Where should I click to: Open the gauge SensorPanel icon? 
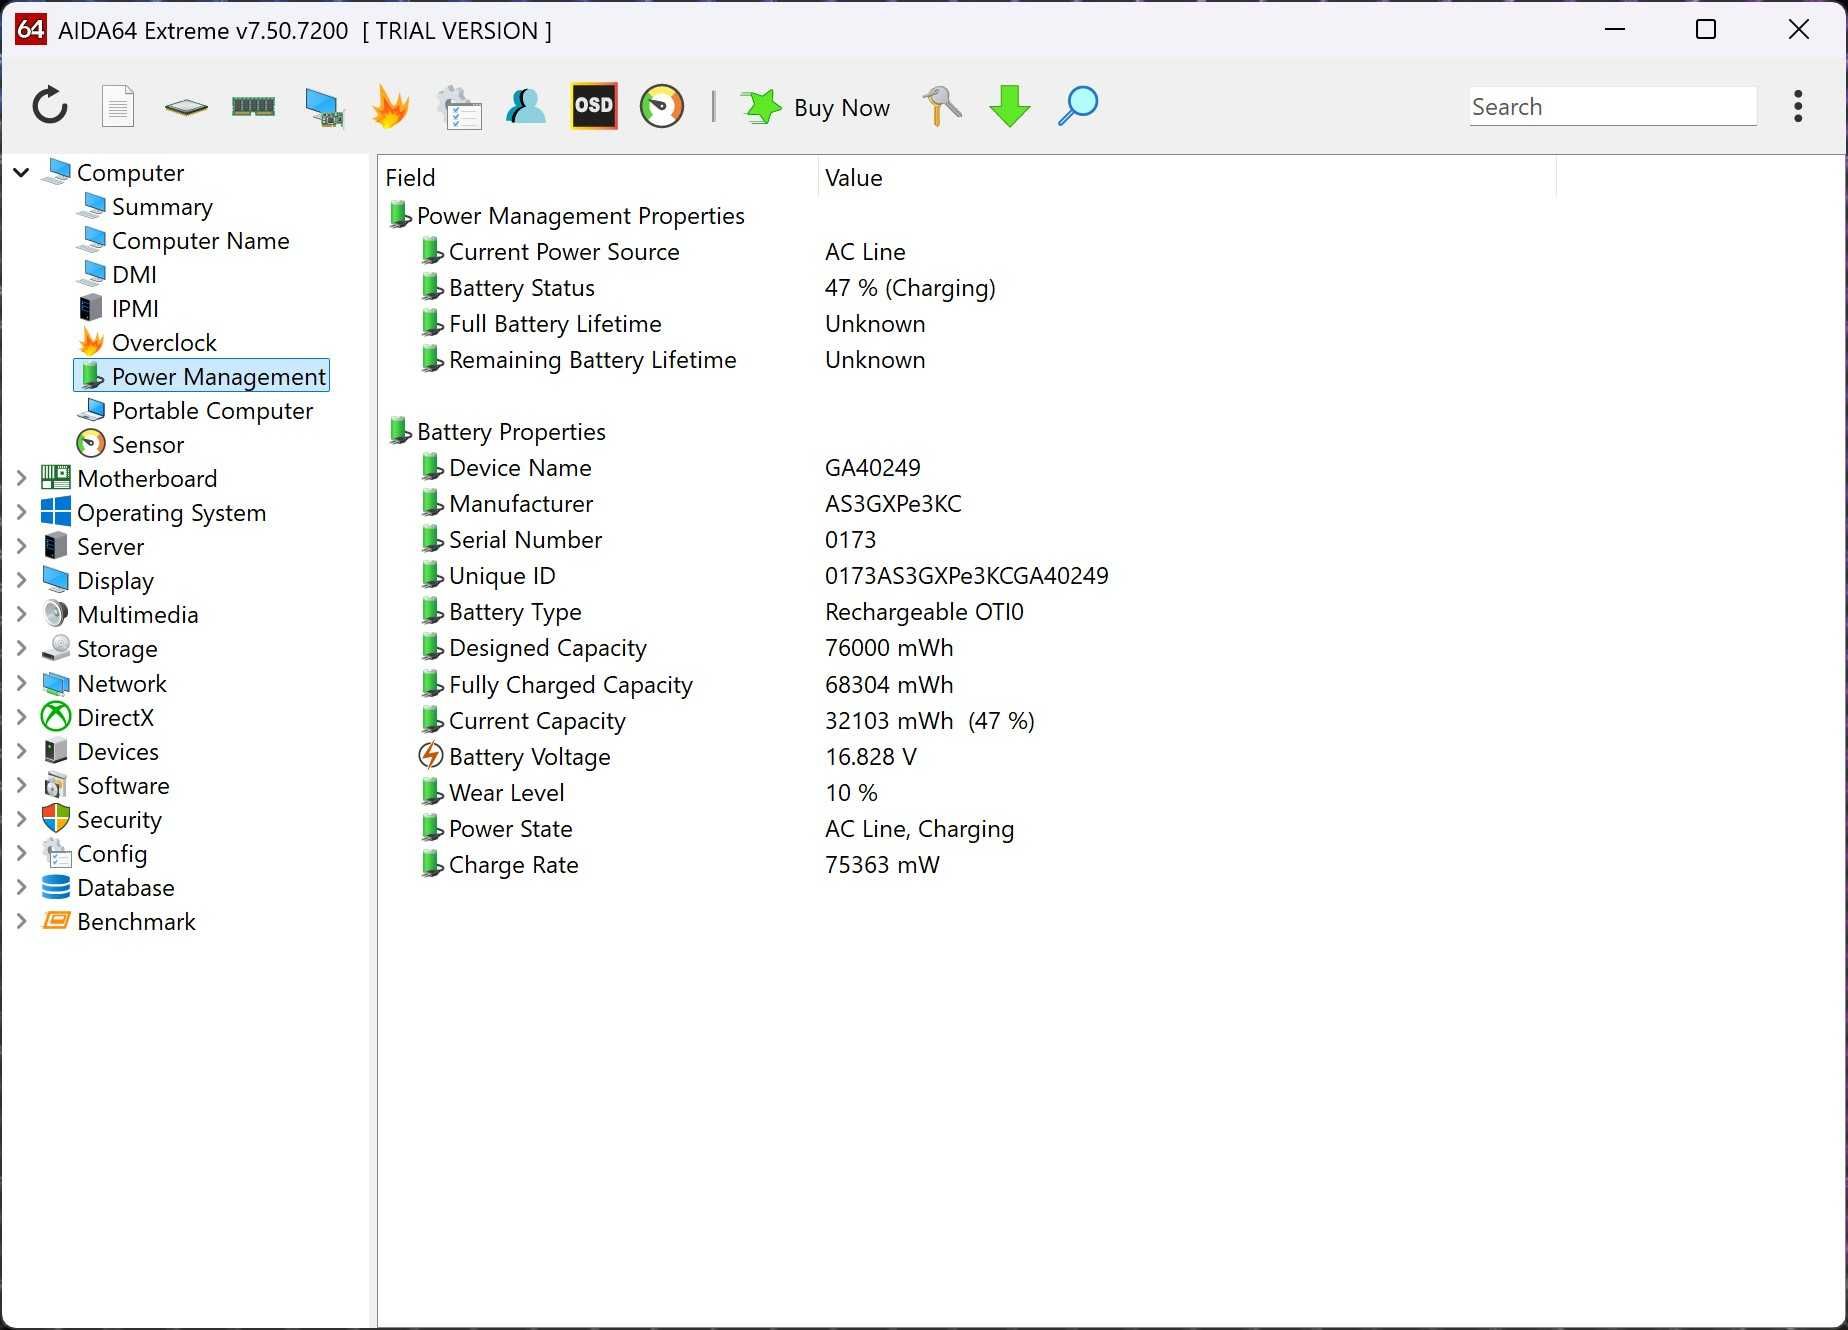click(662, 106)
